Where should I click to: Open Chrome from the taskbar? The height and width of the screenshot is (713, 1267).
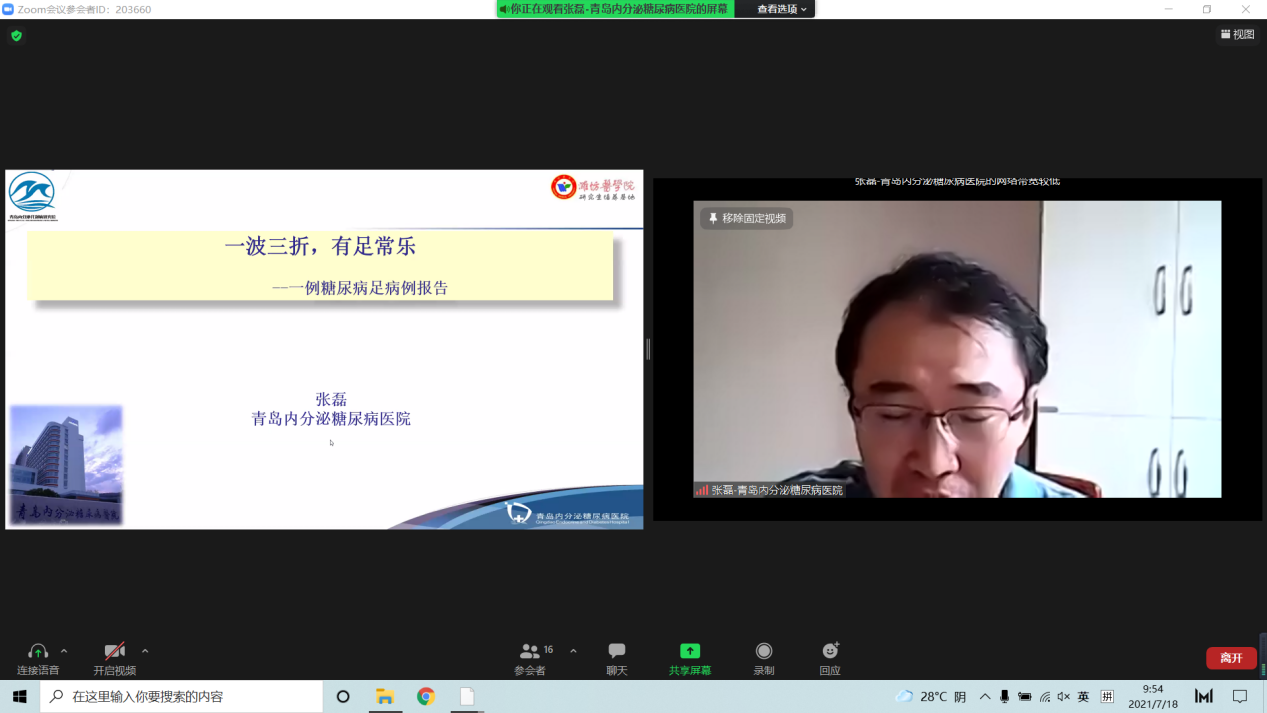[x=426, y=696]
